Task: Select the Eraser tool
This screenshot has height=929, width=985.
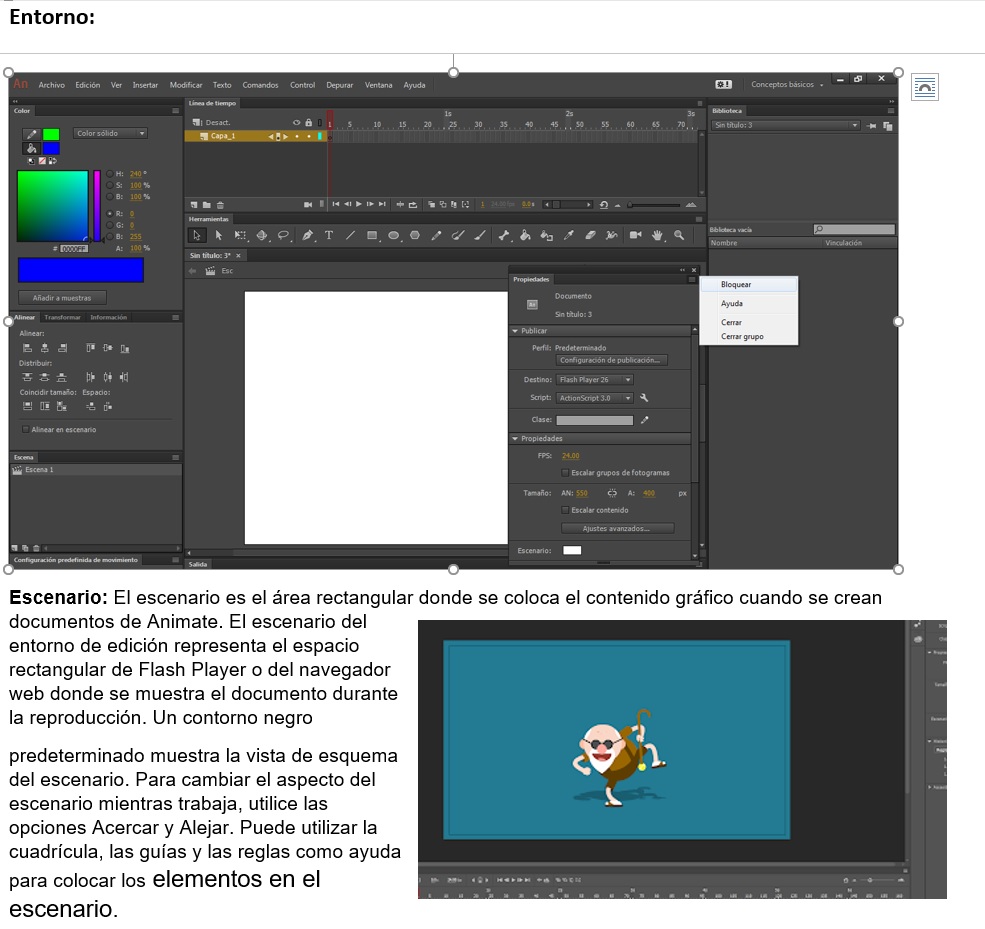Action: click(590, 236)
